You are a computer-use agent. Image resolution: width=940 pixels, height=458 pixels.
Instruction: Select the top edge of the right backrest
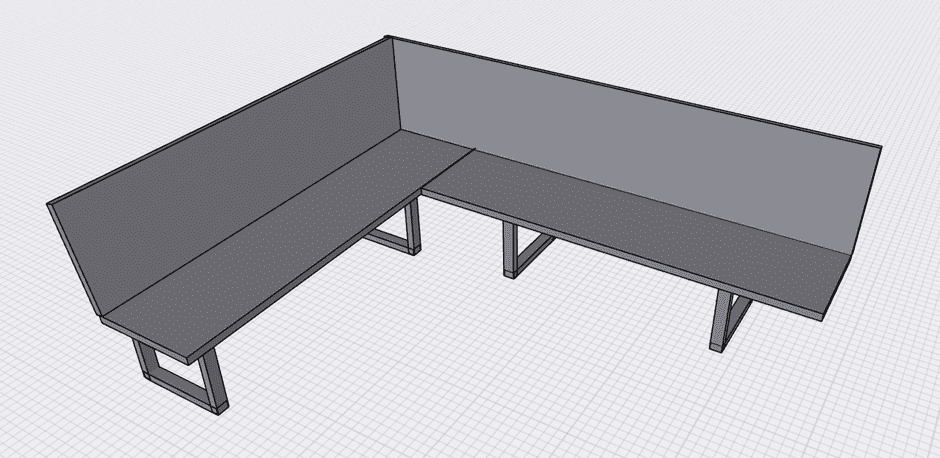(630, 91)
